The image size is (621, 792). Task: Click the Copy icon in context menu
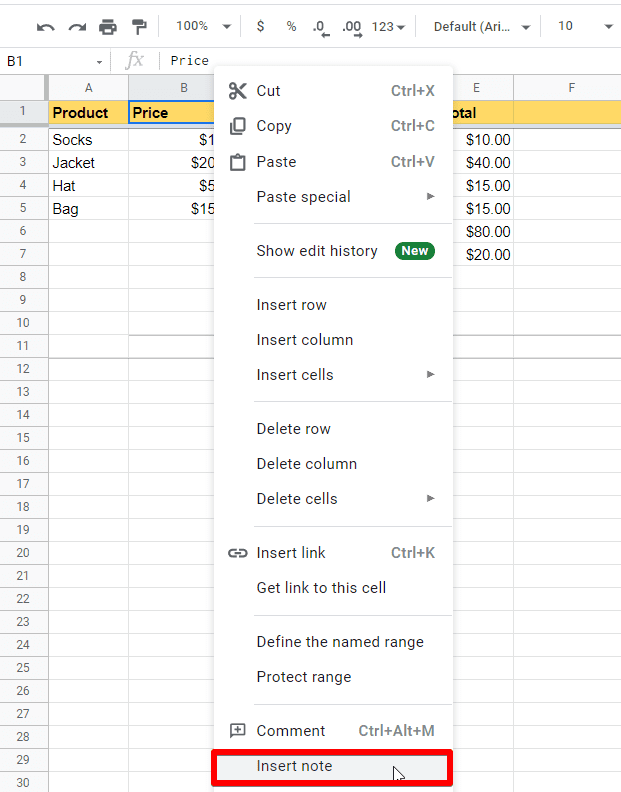[237, 126]
